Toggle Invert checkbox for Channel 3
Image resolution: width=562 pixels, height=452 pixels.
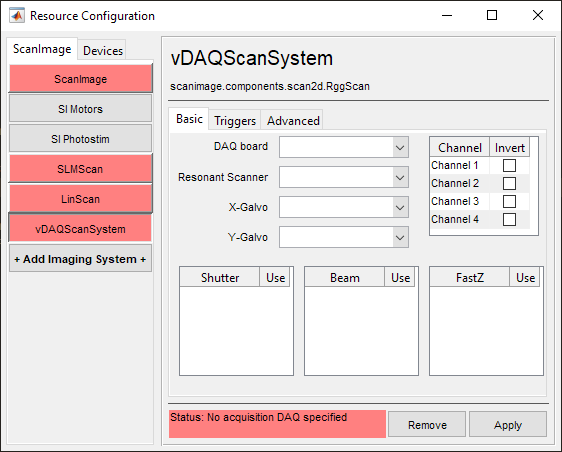pos(509,201)
